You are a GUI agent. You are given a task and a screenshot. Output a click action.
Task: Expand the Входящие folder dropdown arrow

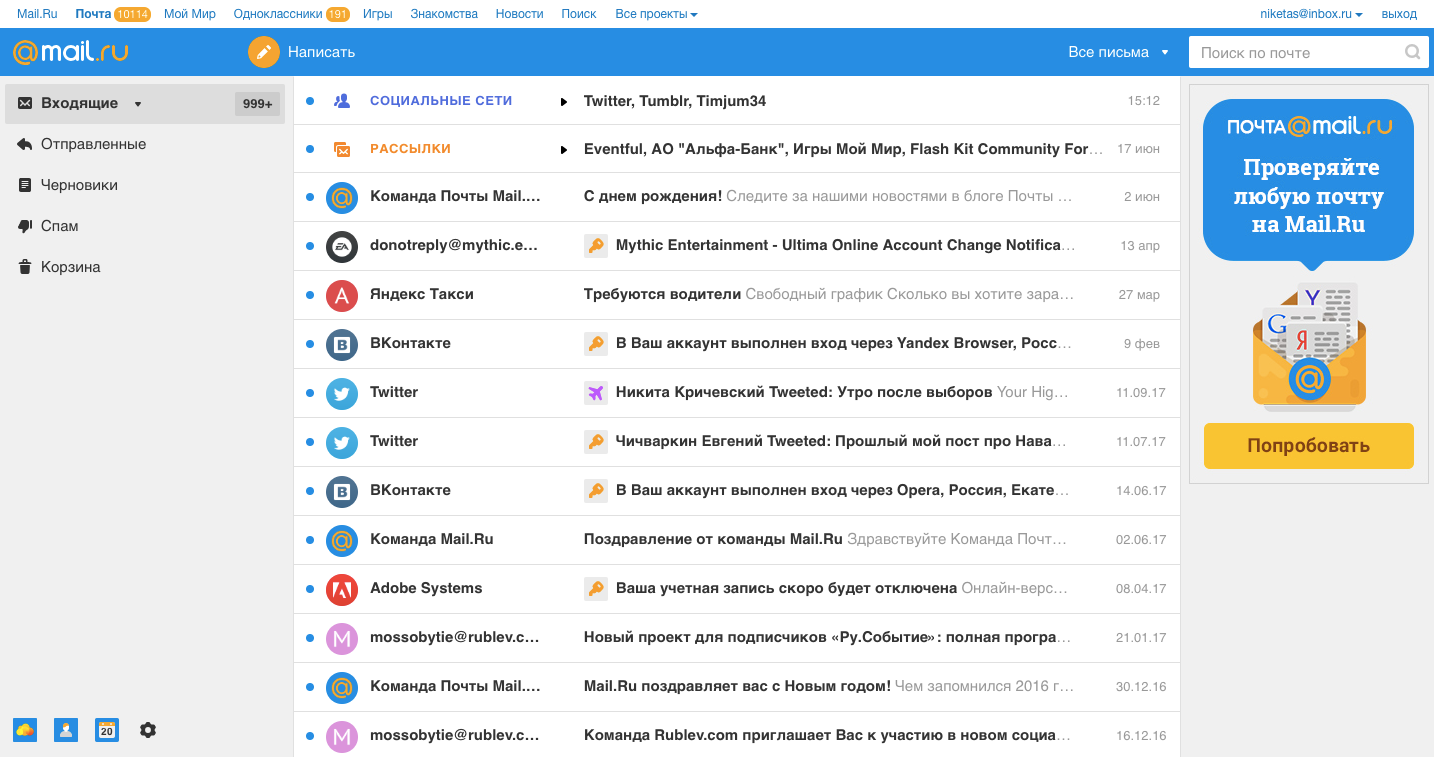coord(138,104)
